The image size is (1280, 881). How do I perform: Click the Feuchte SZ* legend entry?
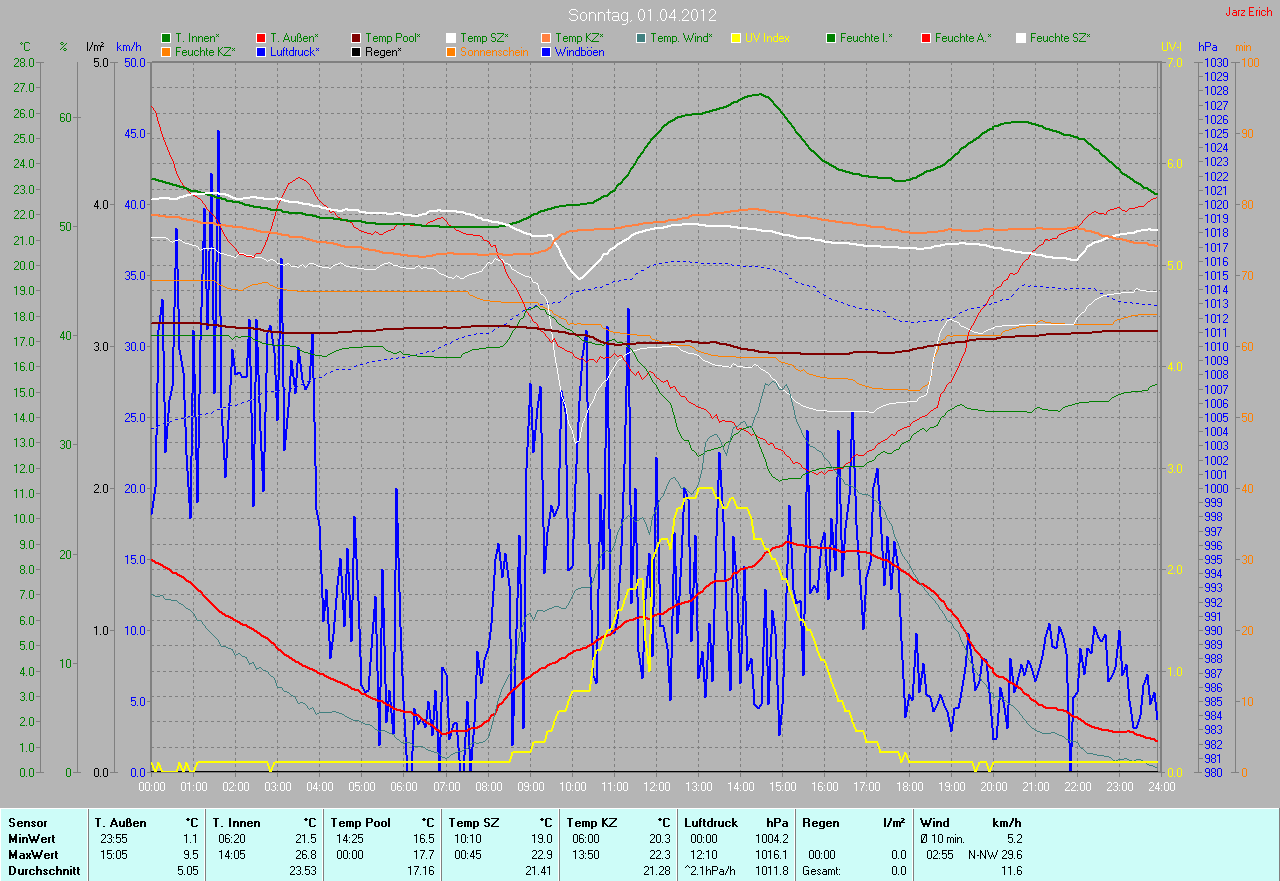[x=1060, y=38]
